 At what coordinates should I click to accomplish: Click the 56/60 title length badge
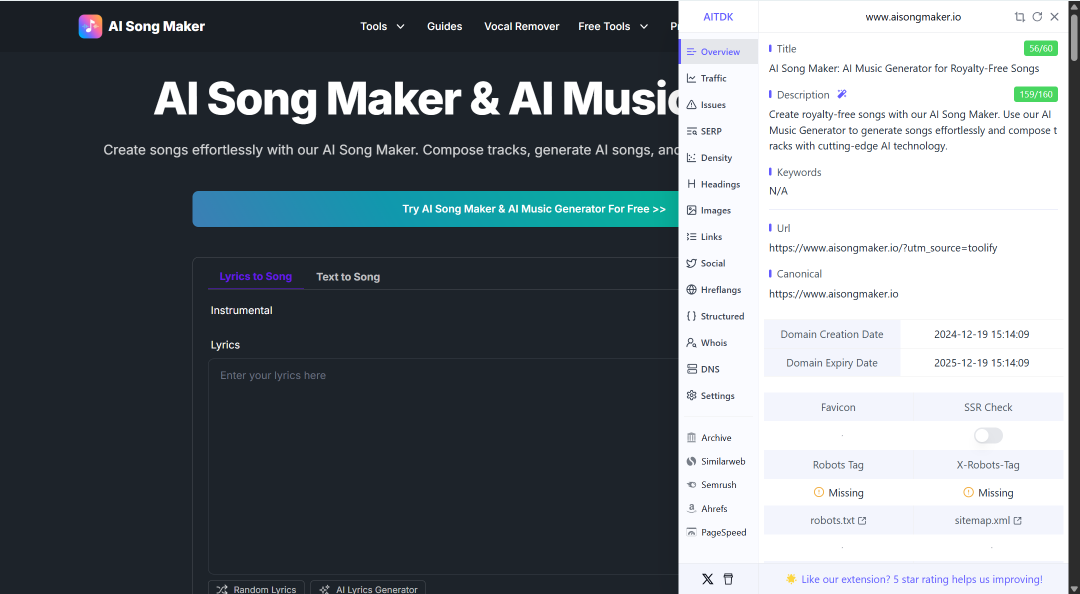1041,48
